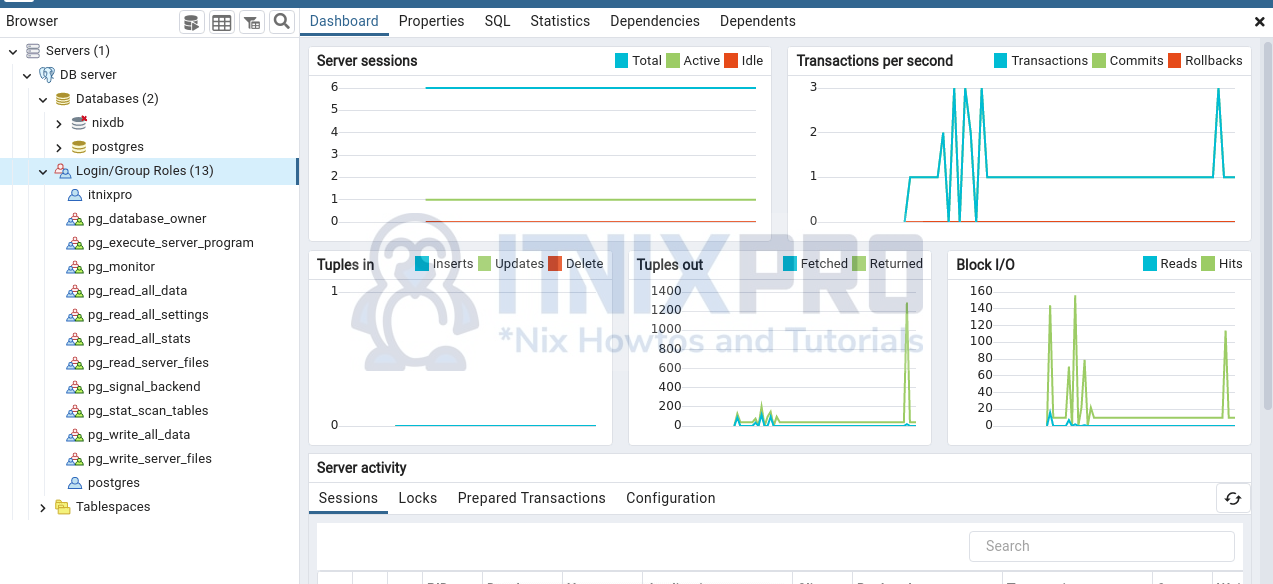Collapse the Servers tree node
The width and height of the screenshot is (1273, 584).
pos(13,51)
